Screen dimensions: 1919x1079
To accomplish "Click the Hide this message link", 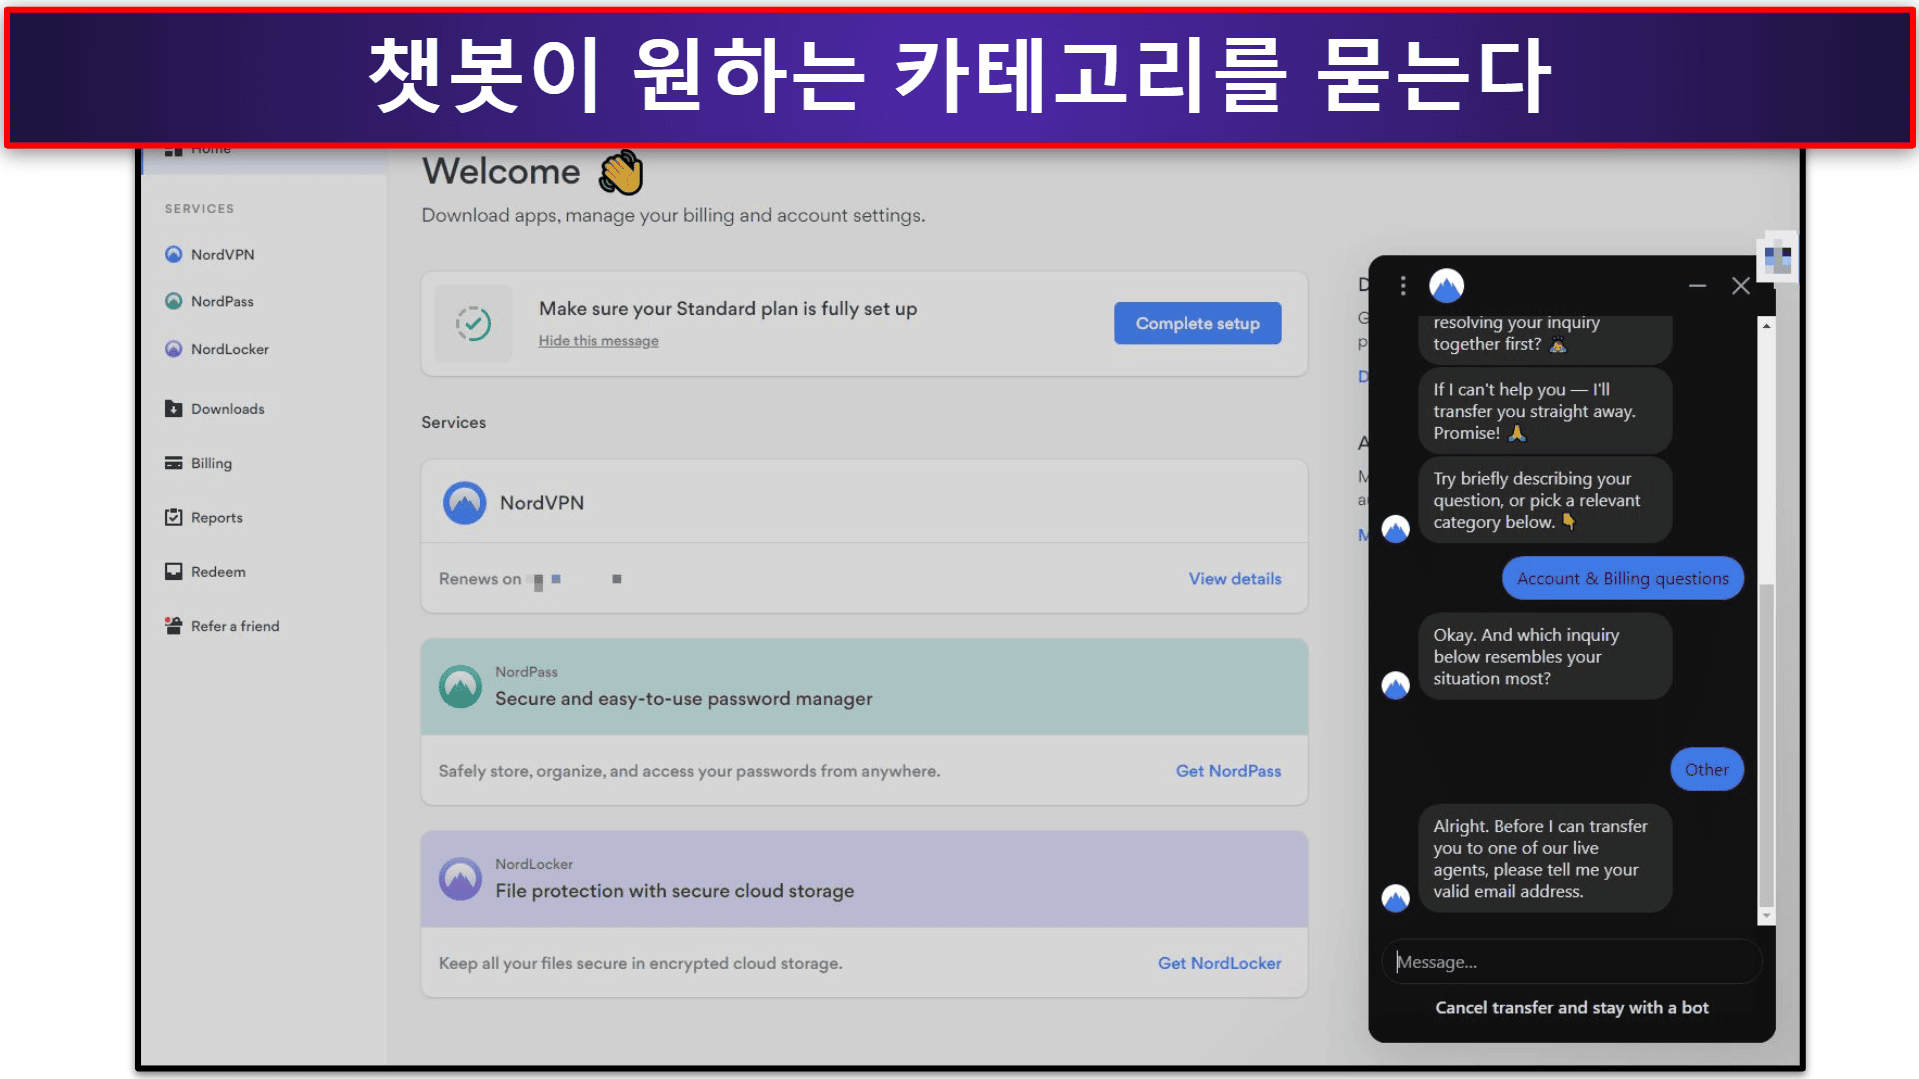I will tap(599, 341).
